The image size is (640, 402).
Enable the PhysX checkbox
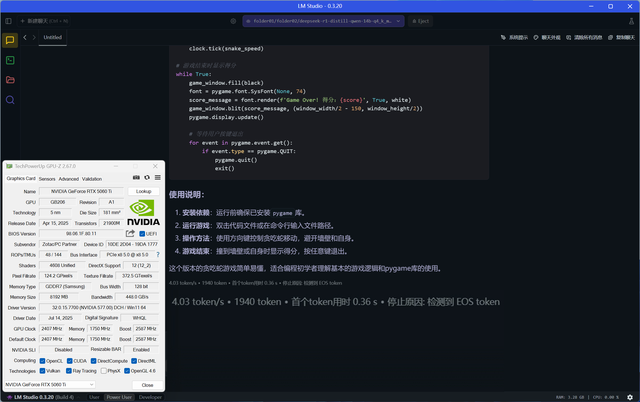pyautogui.click(x=104, y=371)
